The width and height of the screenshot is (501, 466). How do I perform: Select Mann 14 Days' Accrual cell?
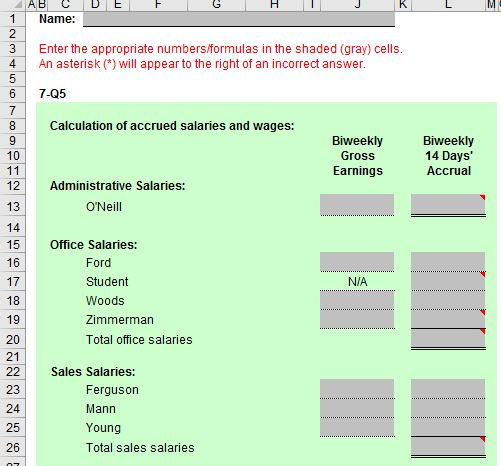448,408
